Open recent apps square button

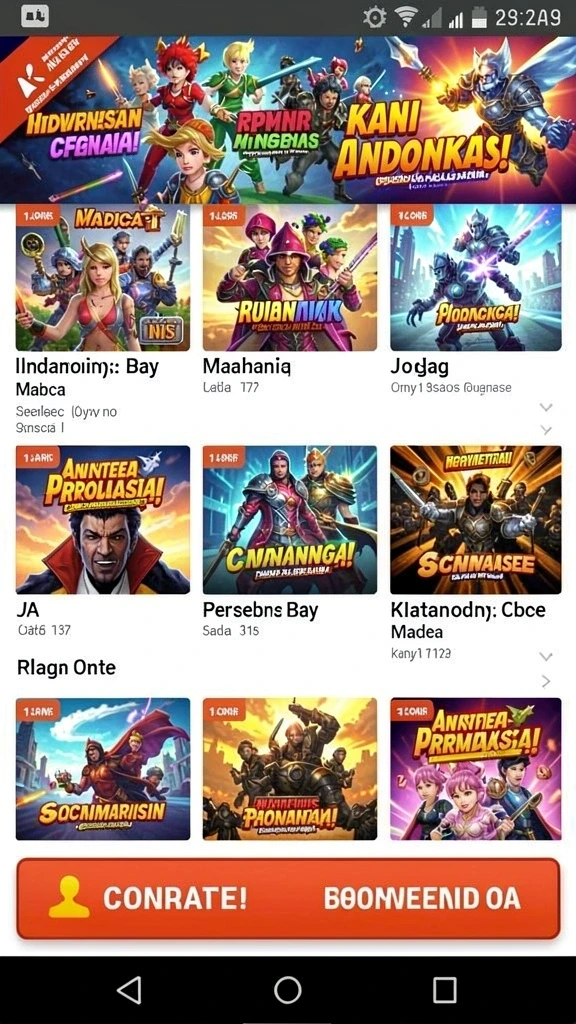pyautogui.click(x=445, y=990)
